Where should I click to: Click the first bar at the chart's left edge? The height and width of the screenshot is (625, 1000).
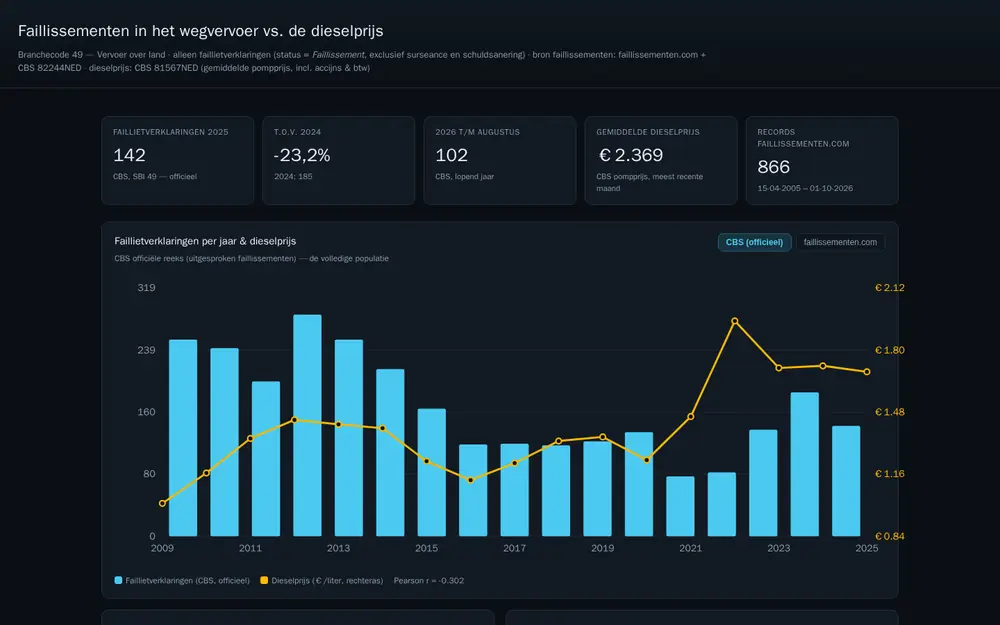coord(183,438)
